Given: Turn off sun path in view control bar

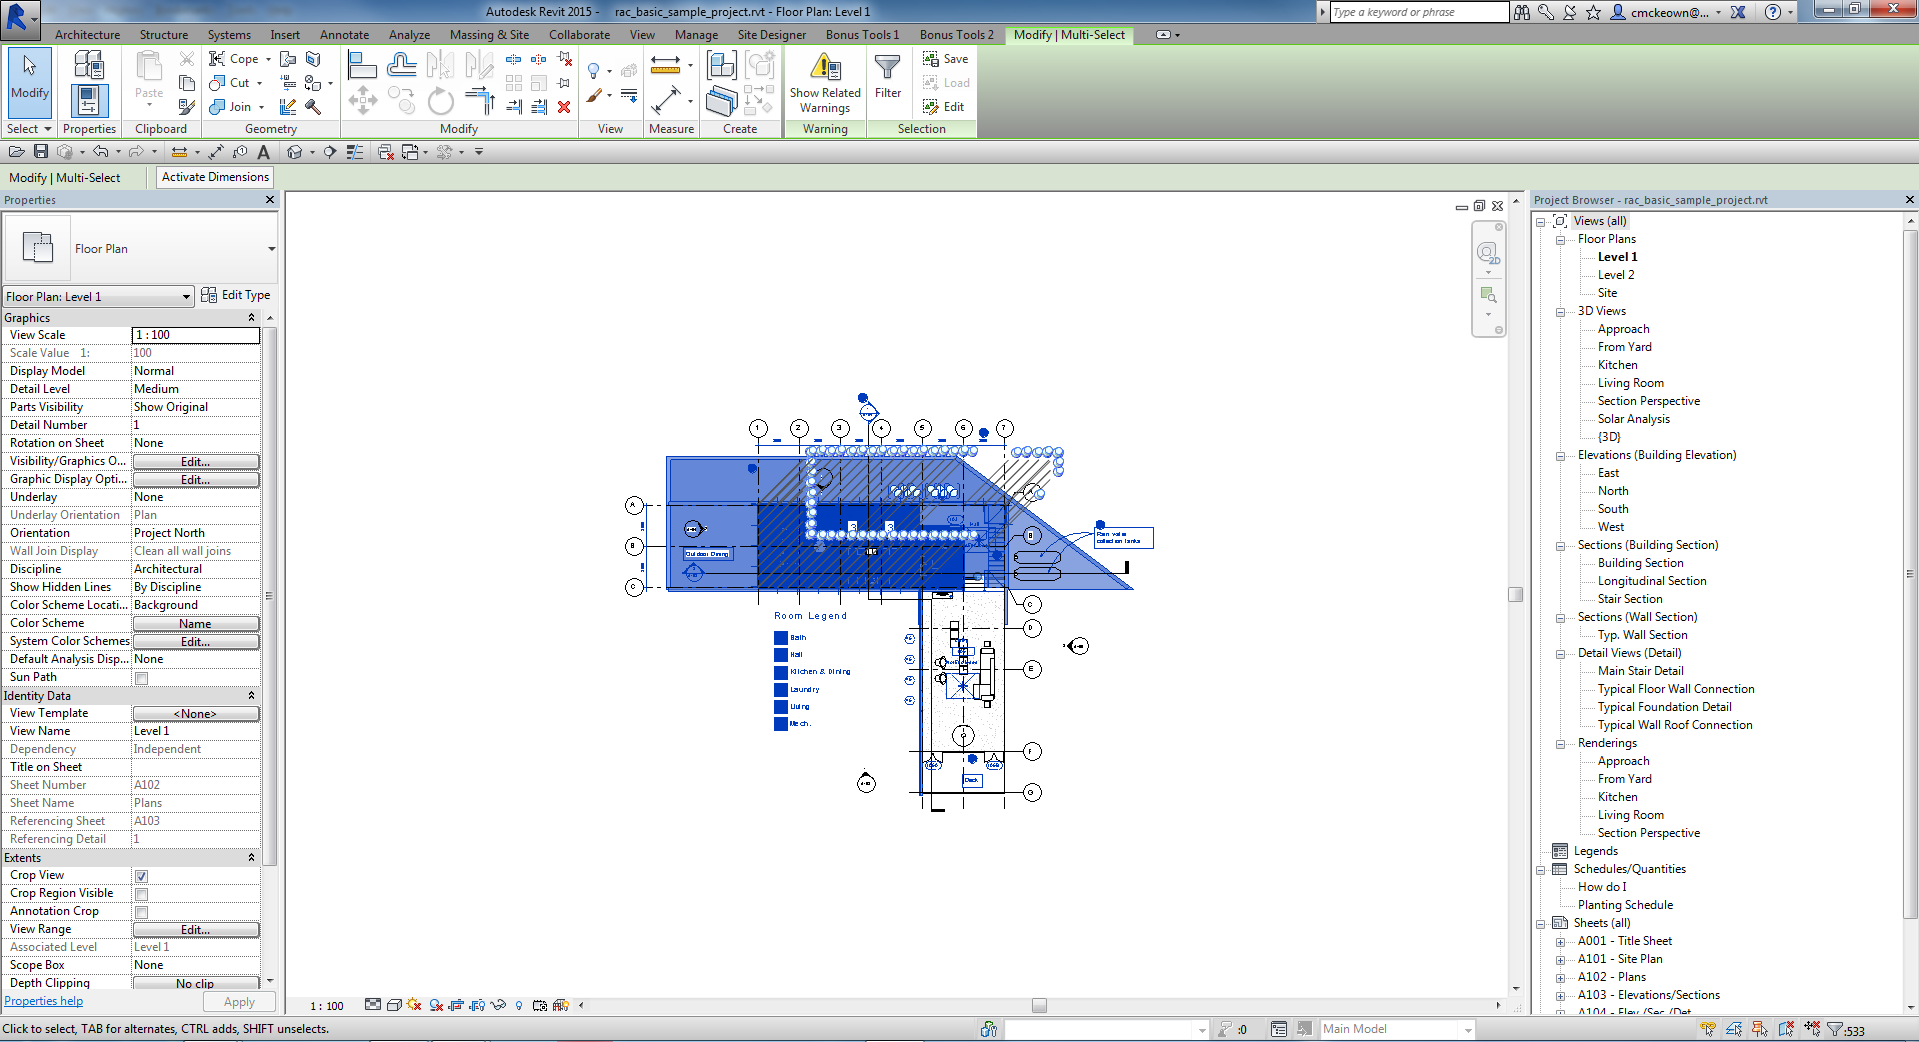Looking at the screenshot, I should pyautogui.click(x=414, y=1005).
